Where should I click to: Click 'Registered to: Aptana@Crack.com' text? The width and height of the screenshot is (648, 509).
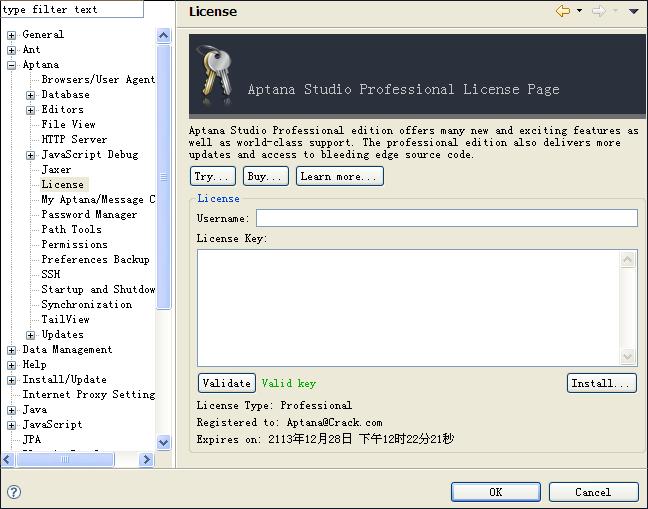(289, 422)
